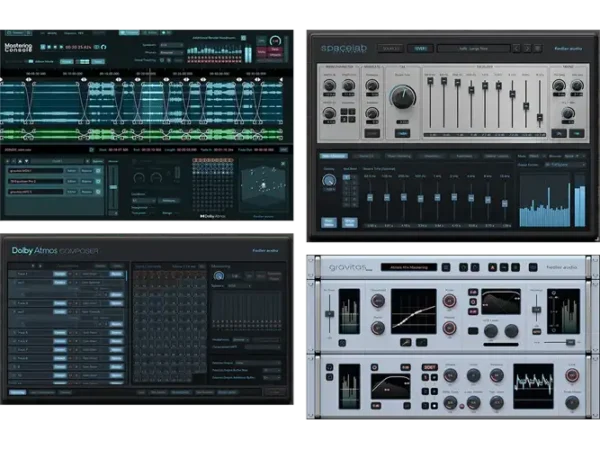Close the 3D object viewer in Mastering Console

(x=283, y=164)
